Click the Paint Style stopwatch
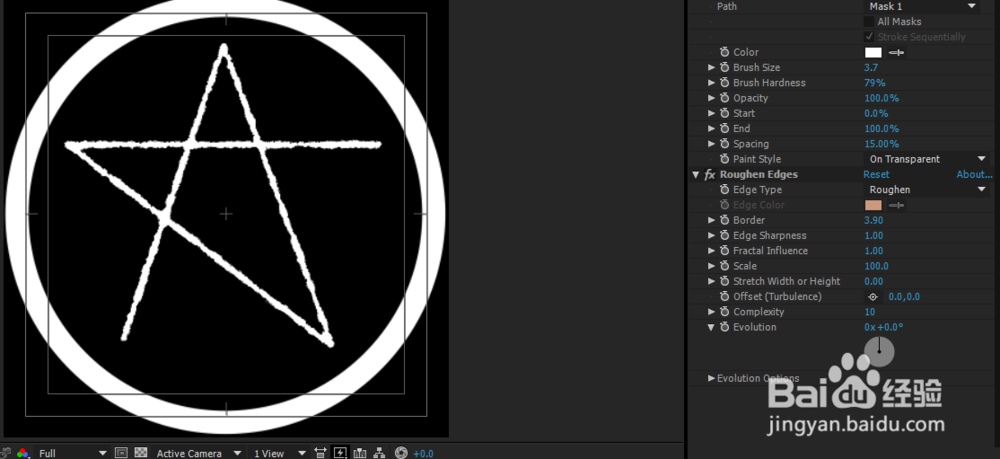Viewport: 1000px width, 459px height. pos(724,159)
